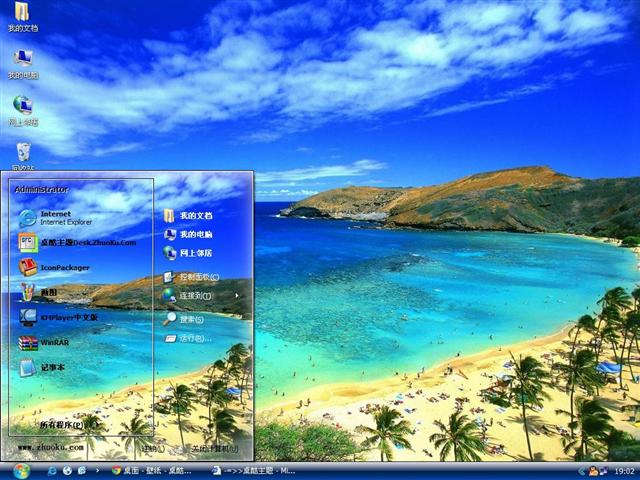Open 运行(R)... run dialog
This screenshot has width=640, height=480.
188,338
